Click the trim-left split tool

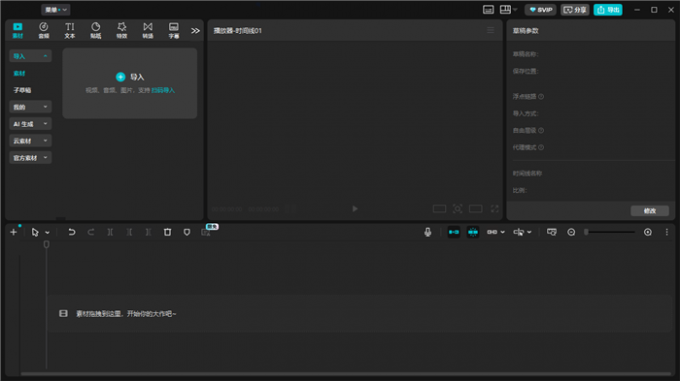point(129,232)
